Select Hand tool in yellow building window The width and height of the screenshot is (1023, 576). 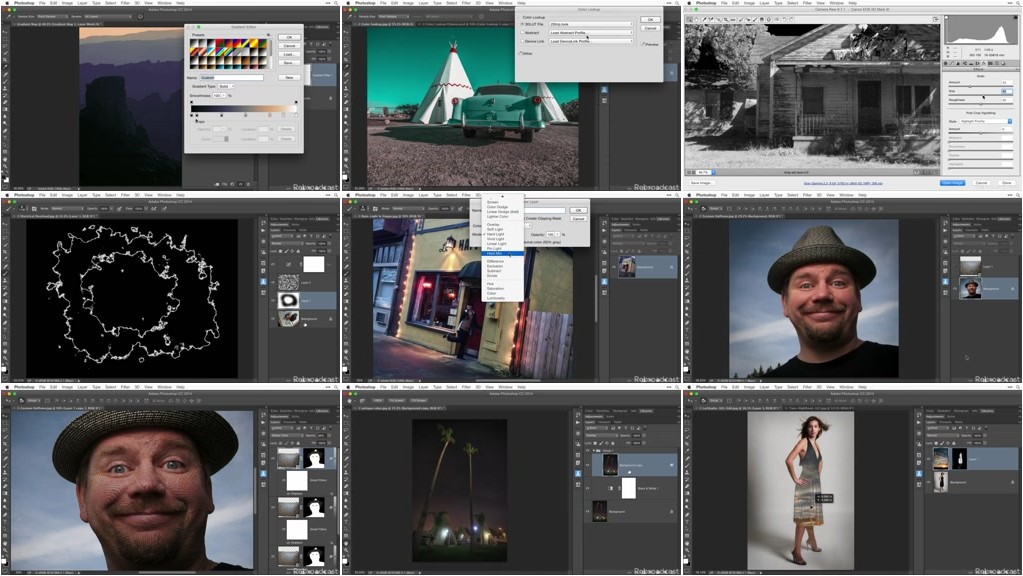point(346,351)
